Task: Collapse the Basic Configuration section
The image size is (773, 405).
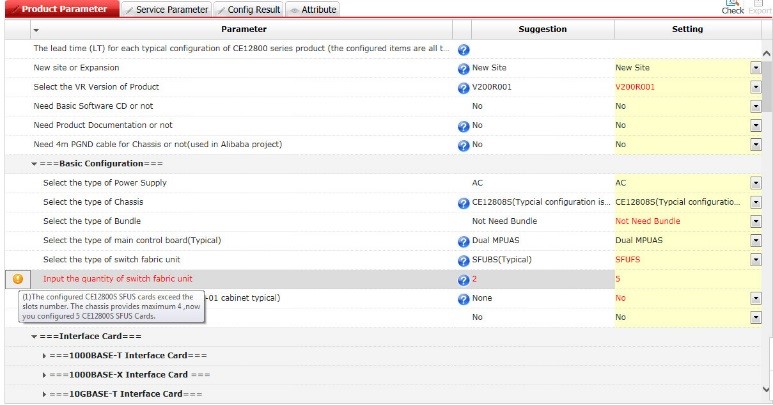Action: coord(34,164)
